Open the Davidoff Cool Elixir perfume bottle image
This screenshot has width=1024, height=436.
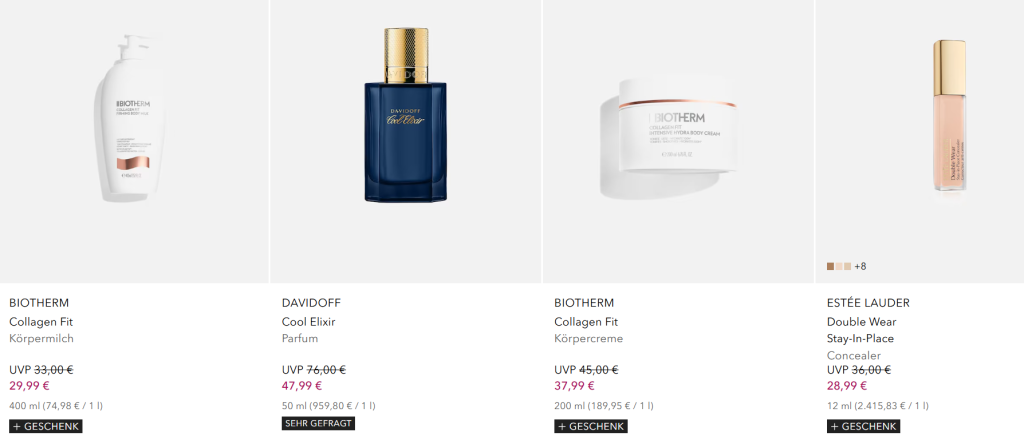point(406,115)
